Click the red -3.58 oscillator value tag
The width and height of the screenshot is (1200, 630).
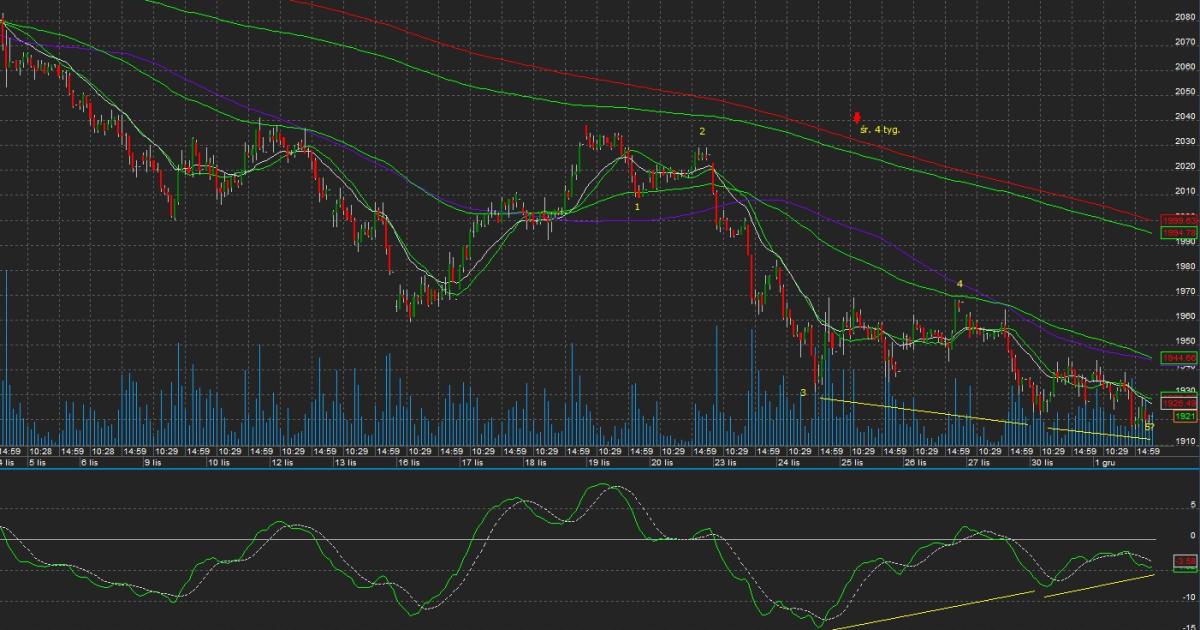point(1183,563)
